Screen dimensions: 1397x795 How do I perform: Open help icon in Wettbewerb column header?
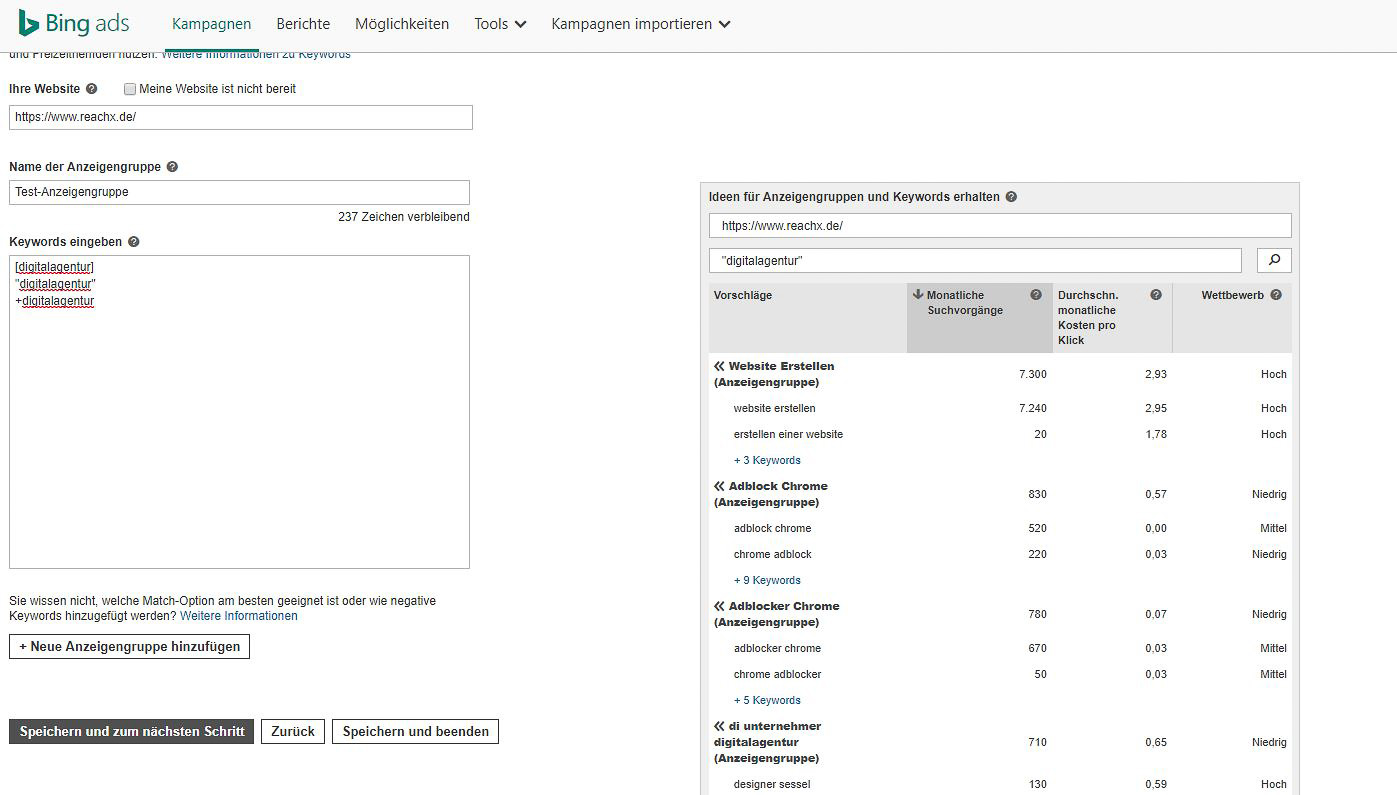[1276, 295]
